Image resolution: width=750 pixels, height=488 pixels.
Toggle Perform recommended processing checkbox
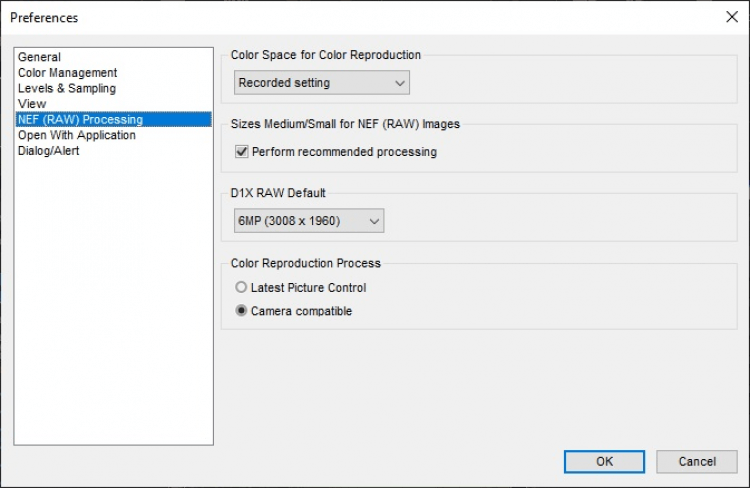(x=241, y=152)
